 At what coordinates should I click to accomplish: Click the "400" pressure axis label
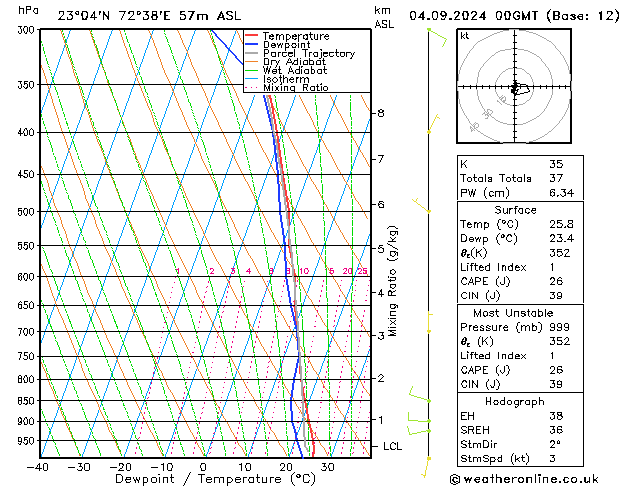28,132
